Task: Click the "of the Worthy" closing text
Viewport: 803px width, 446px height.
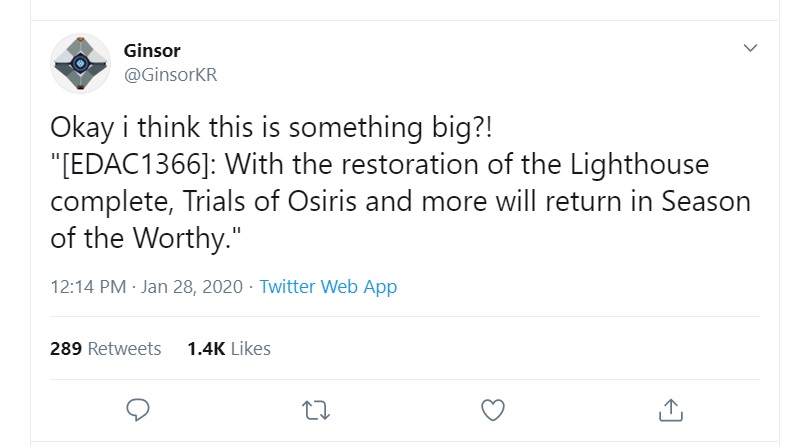Action: pyautogui.click(x=137, y=238)
